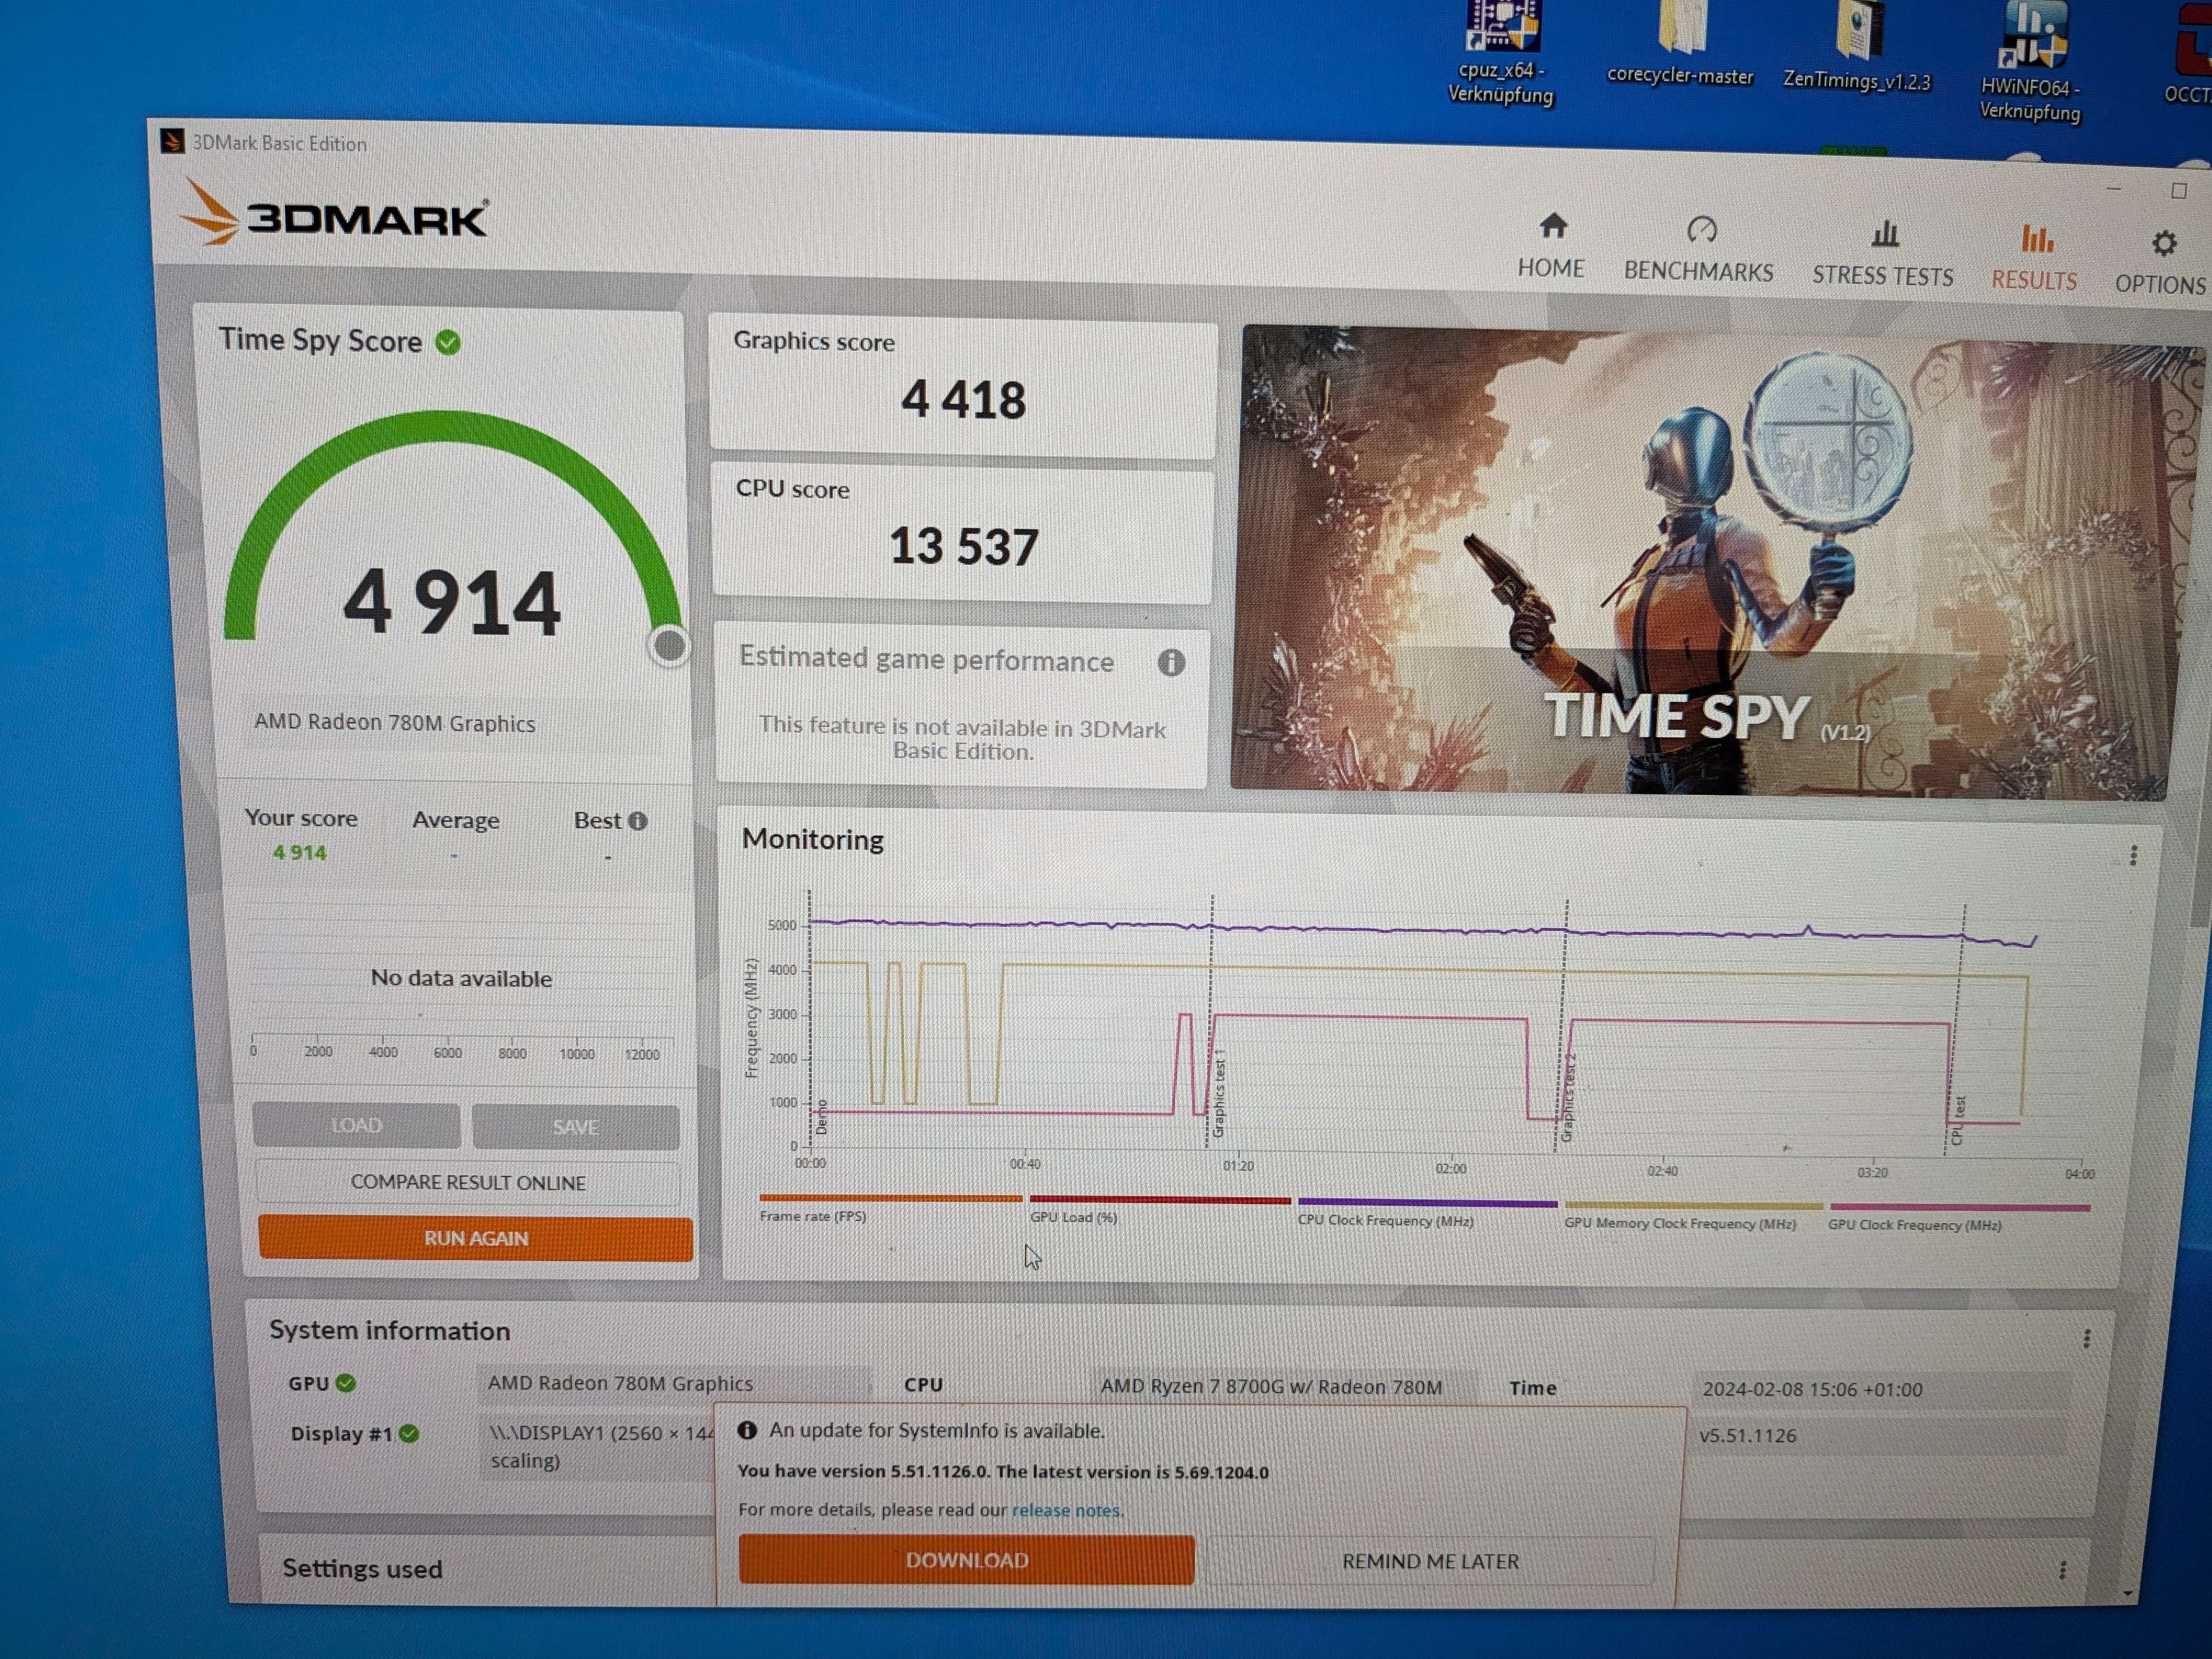Select the RESULTS tab
Image resolution: width=2212 pixels, height=1659 pixels.
(2034, 258)
